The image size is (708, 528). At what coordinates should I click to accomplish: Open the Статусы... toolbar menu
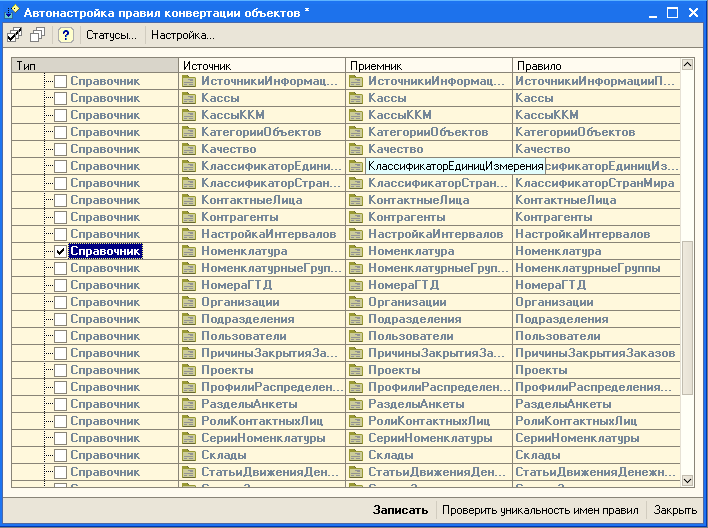(x=111, y=35)
